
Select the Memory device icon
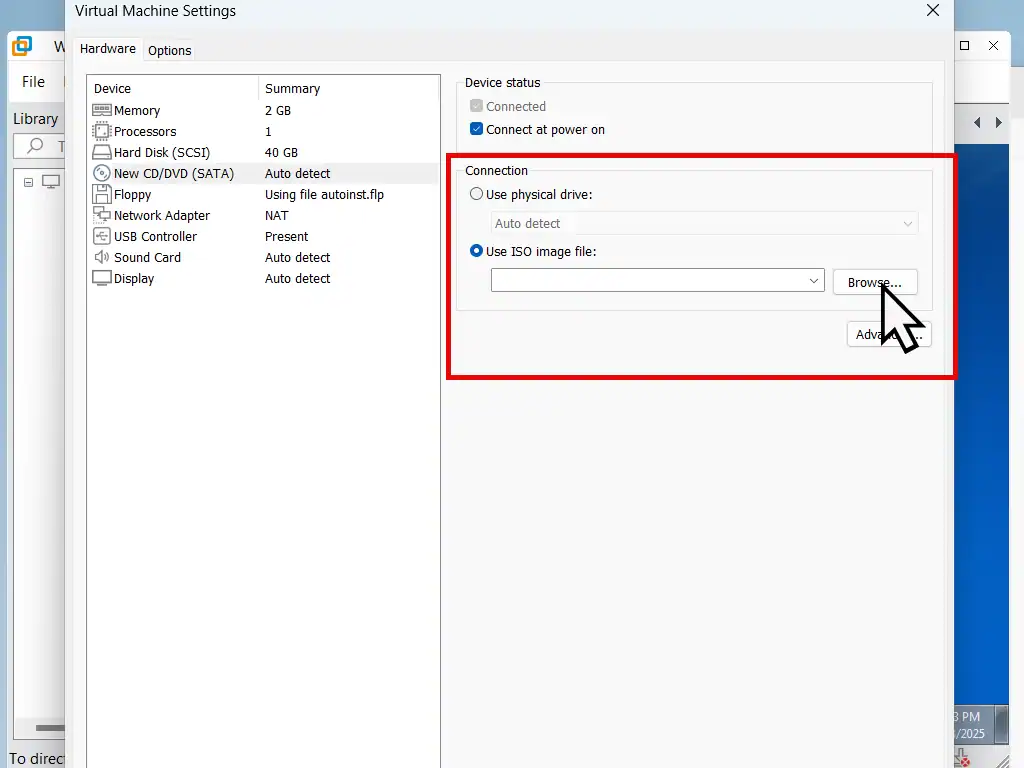101,110
